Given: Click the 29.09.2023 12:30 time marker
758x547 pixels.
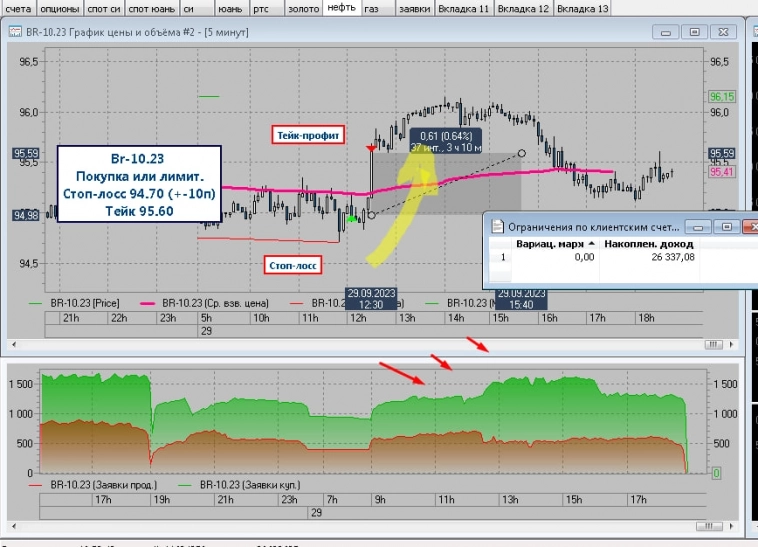Looking at the screenshot, I should coord(371,299).
